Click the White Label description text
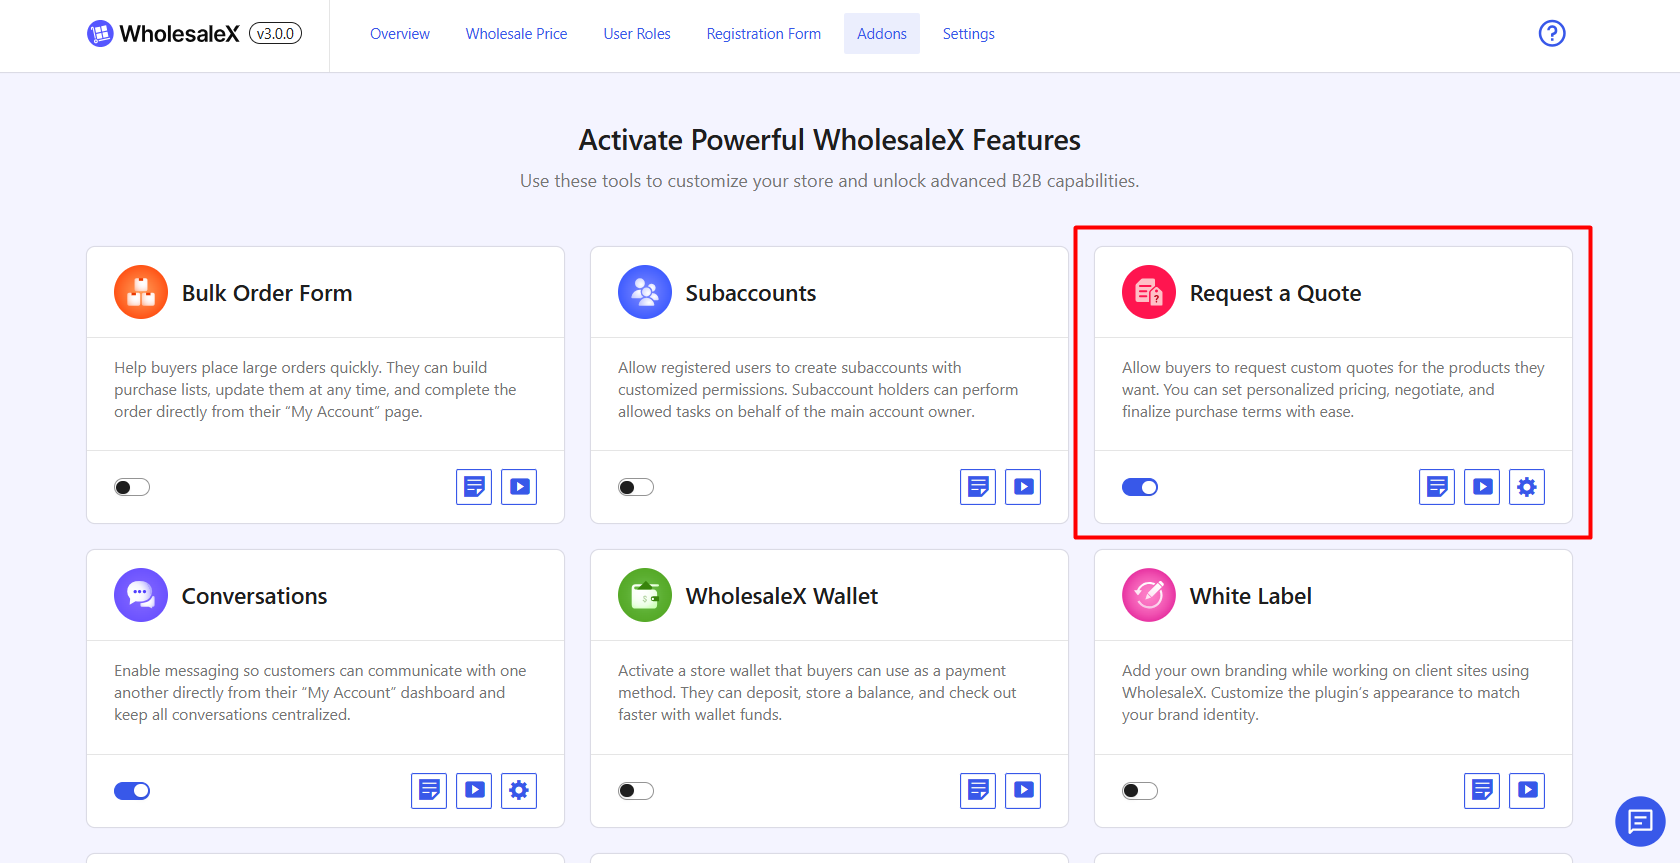 [1325, 693]
